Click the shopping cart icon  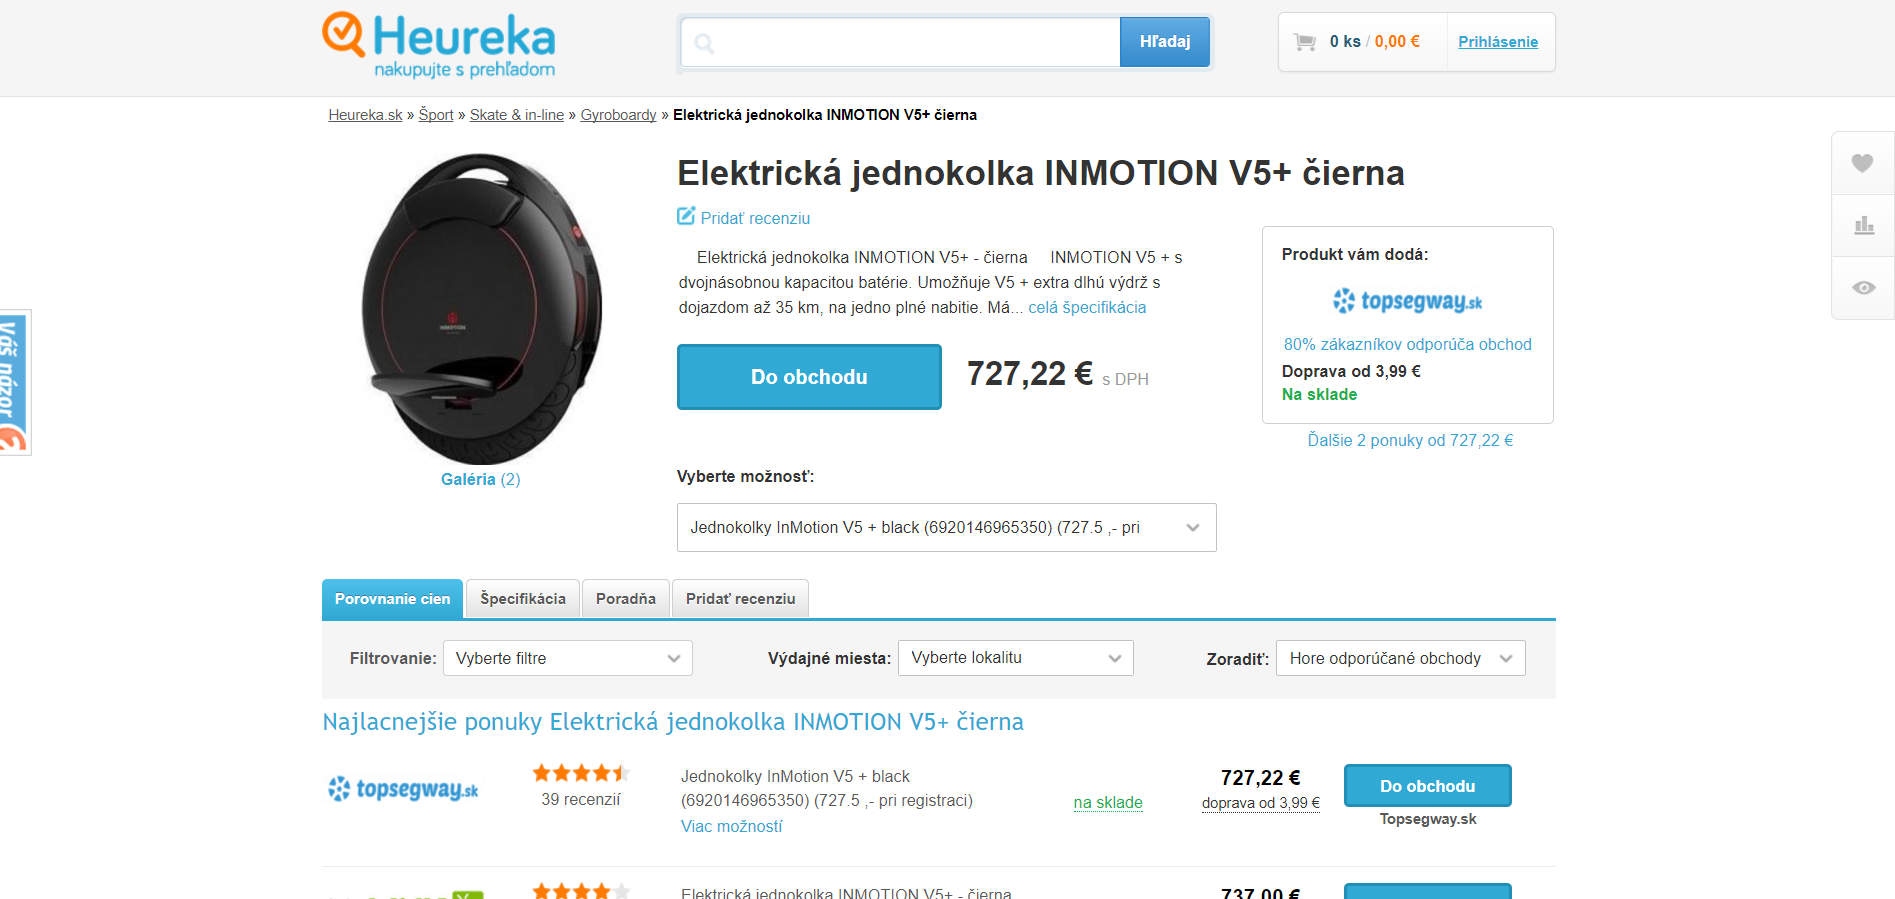point(1305,42)
